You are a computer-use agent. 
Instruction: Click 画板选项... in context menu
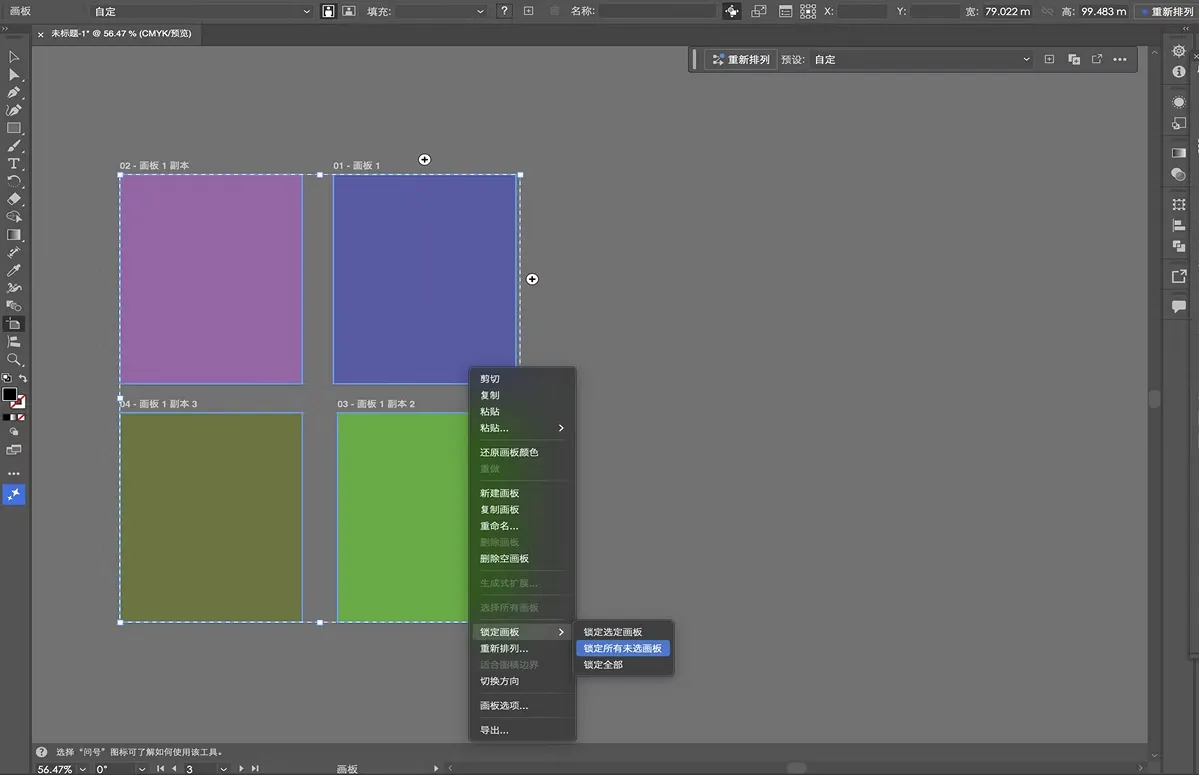(x=504, y=706)
